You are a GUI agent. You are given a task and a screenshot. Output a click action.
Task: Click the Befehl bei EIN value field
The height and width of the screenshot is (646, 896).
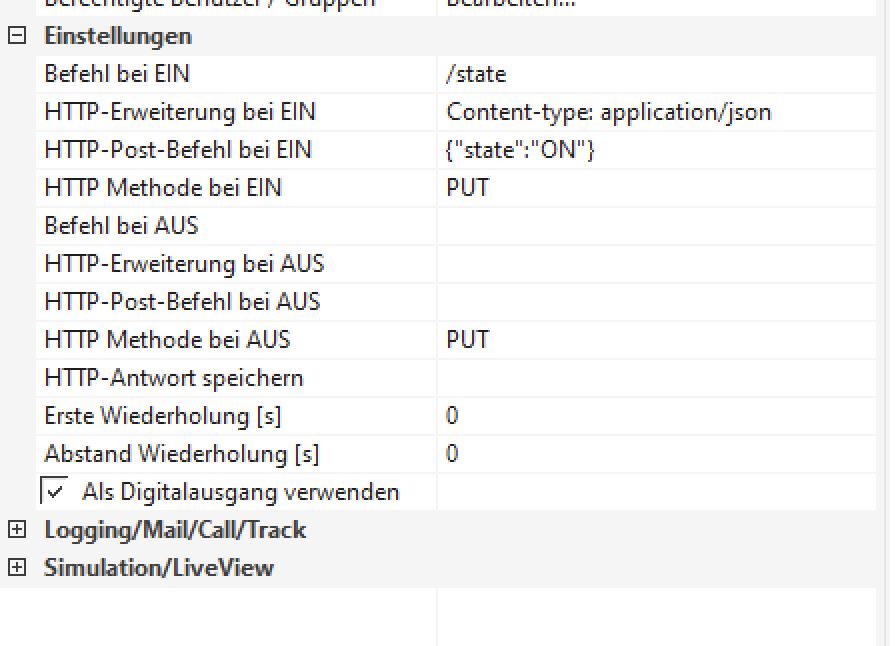coord(655,74)
